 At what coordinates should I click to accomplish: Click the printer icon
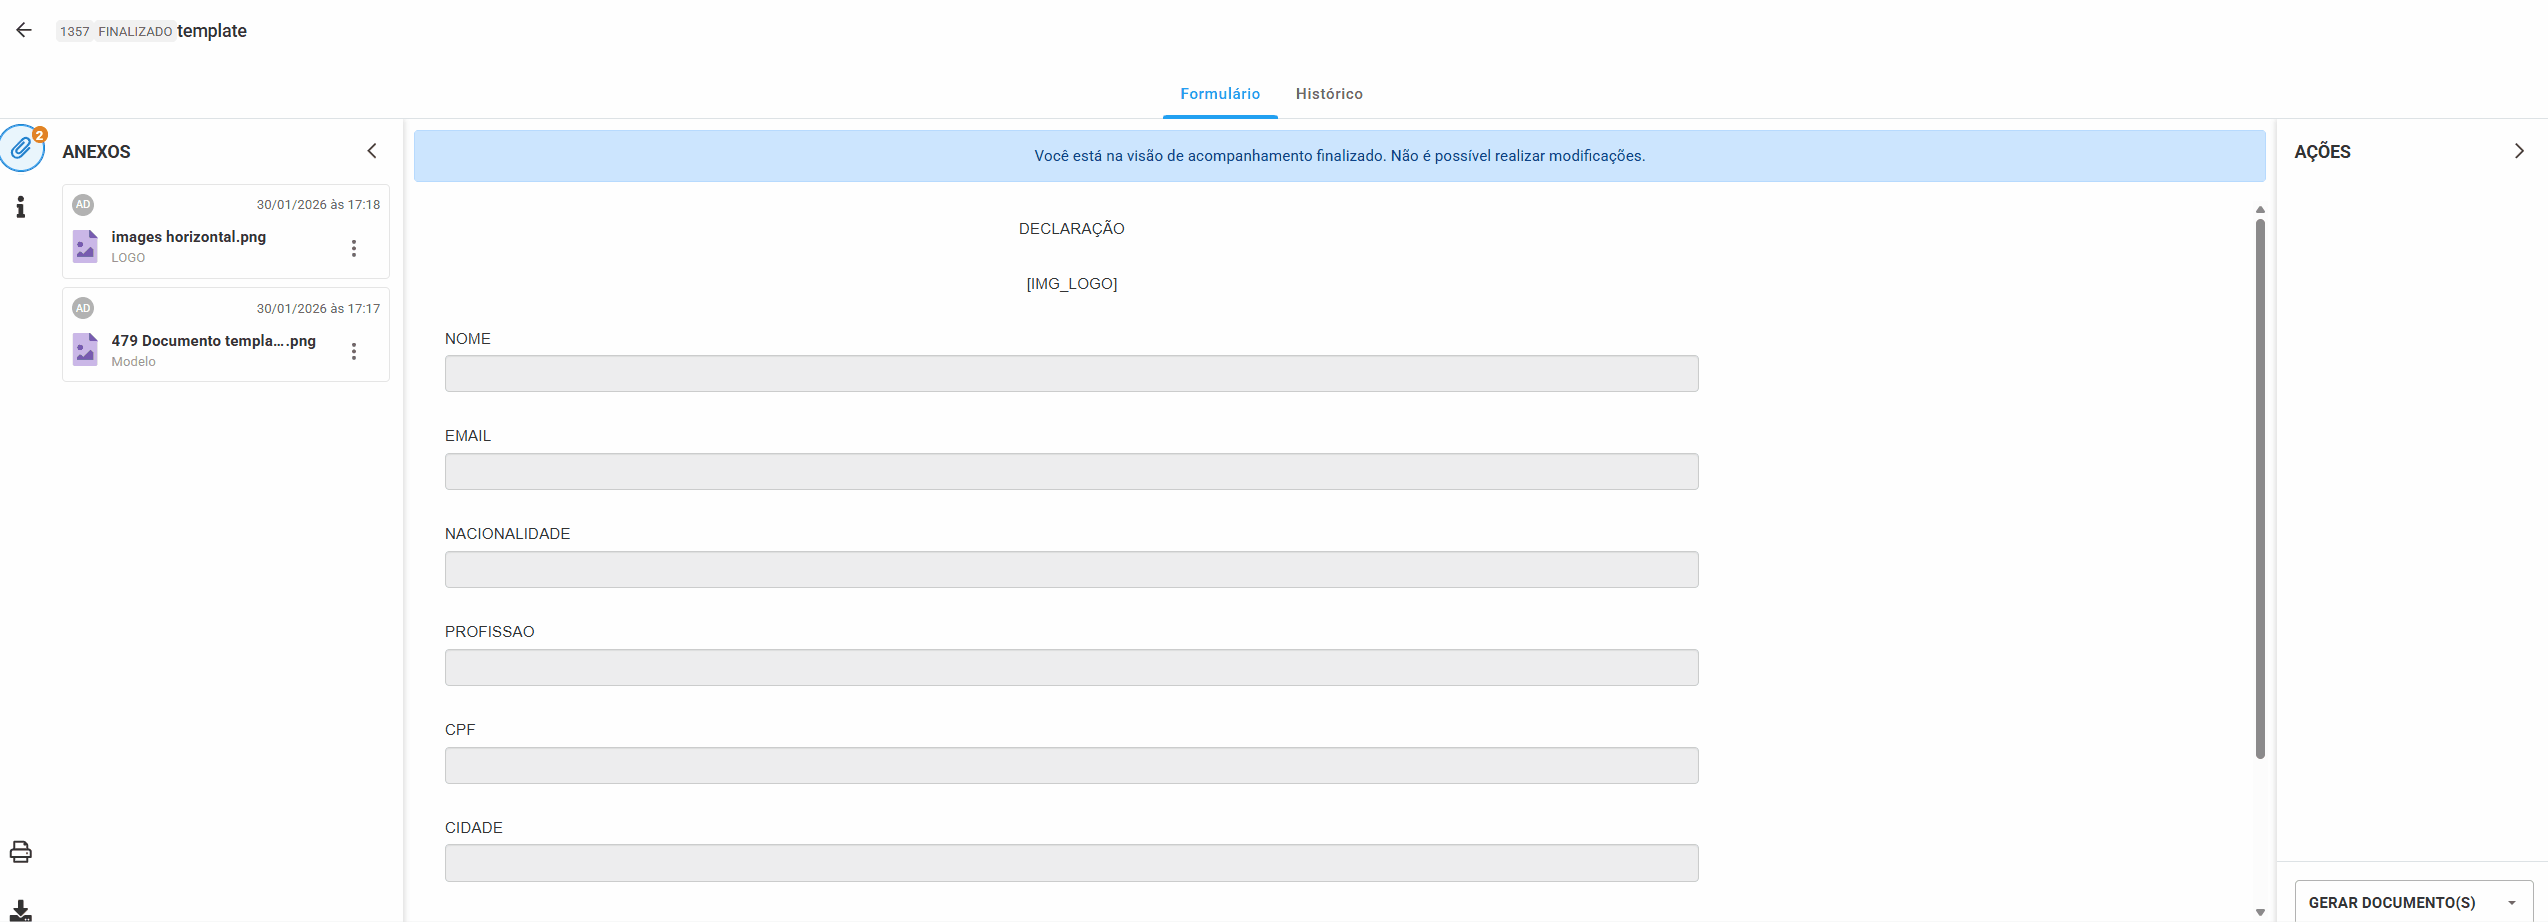point(20,852)
